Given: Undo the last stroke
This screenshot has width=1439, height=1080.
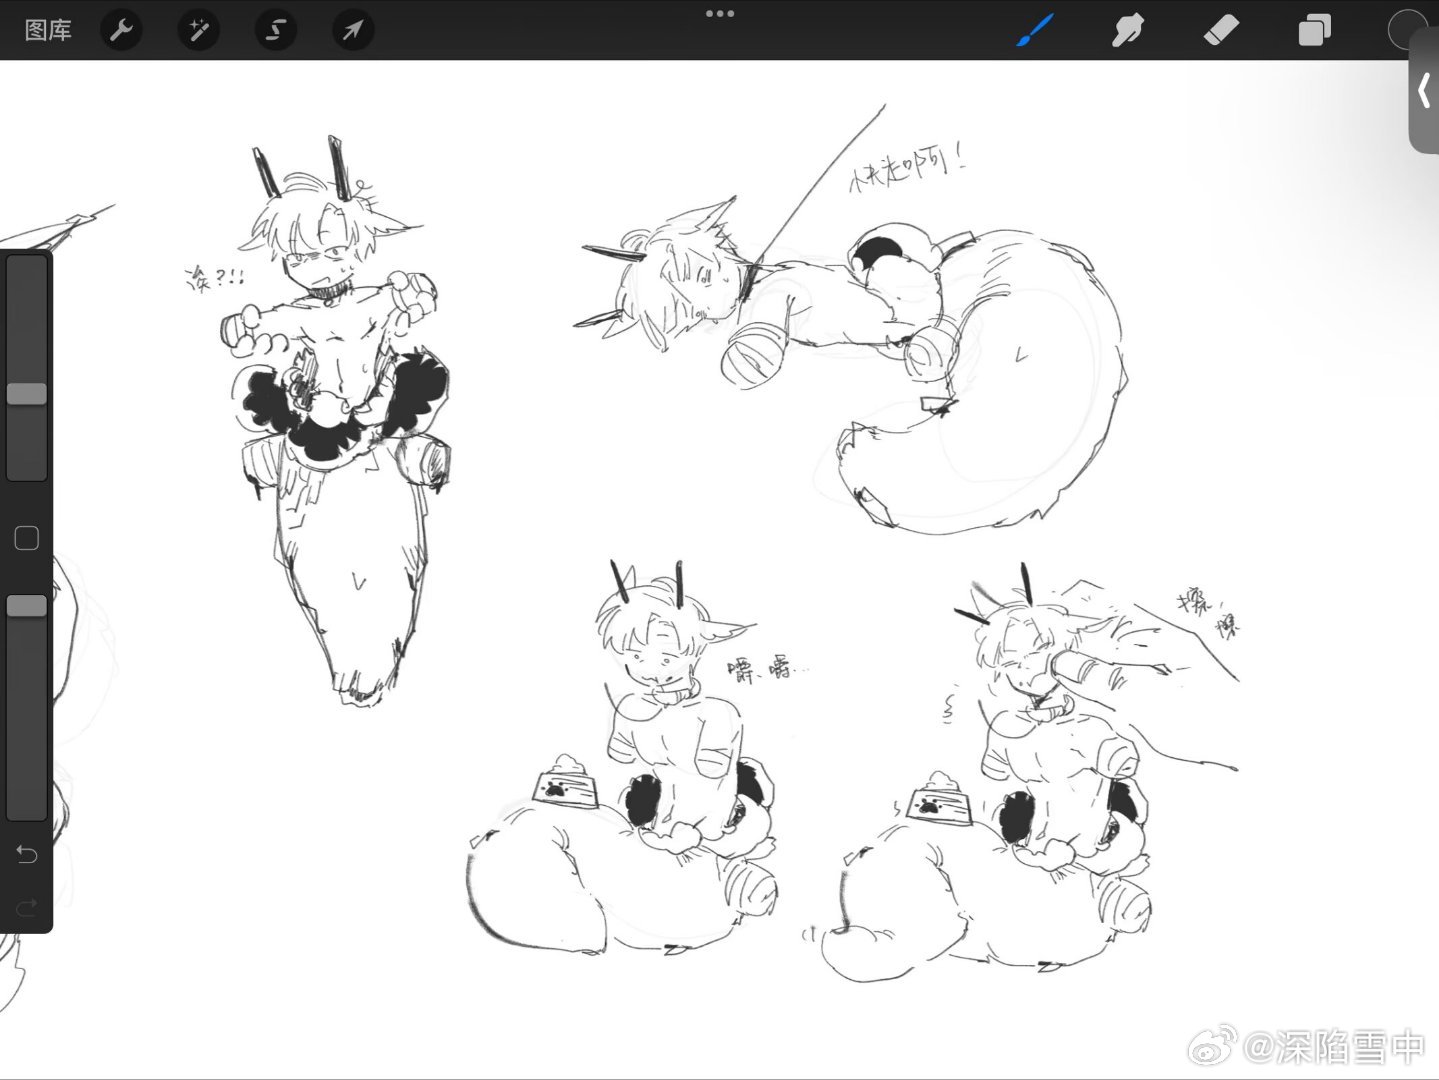Looking at the screenshot, I should coord(27,853).
